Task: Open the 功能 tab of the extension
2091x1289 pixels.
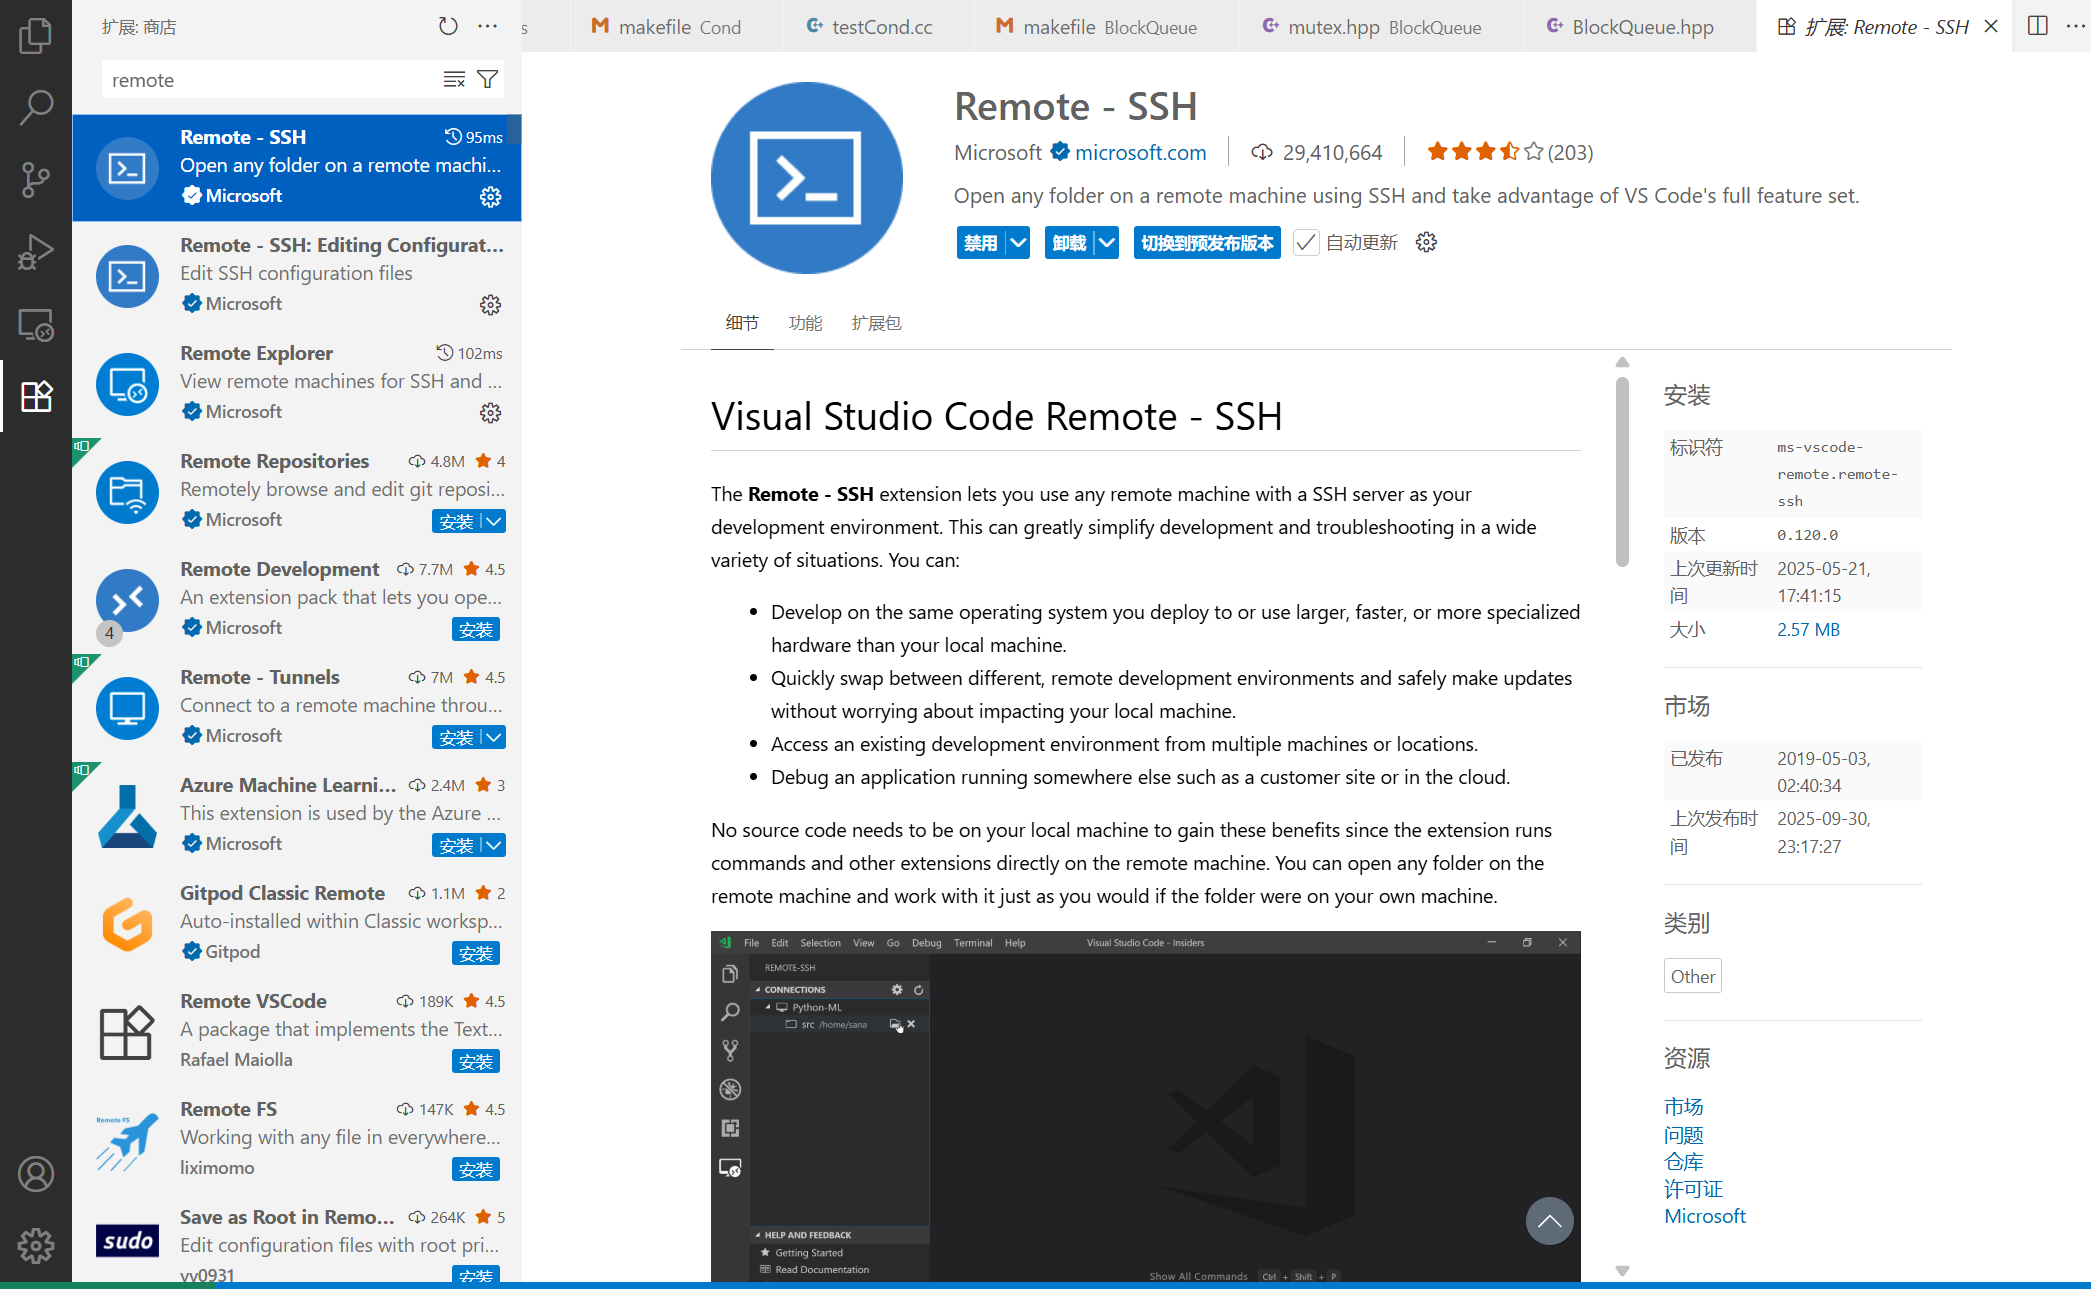Action: pos(805,323)
